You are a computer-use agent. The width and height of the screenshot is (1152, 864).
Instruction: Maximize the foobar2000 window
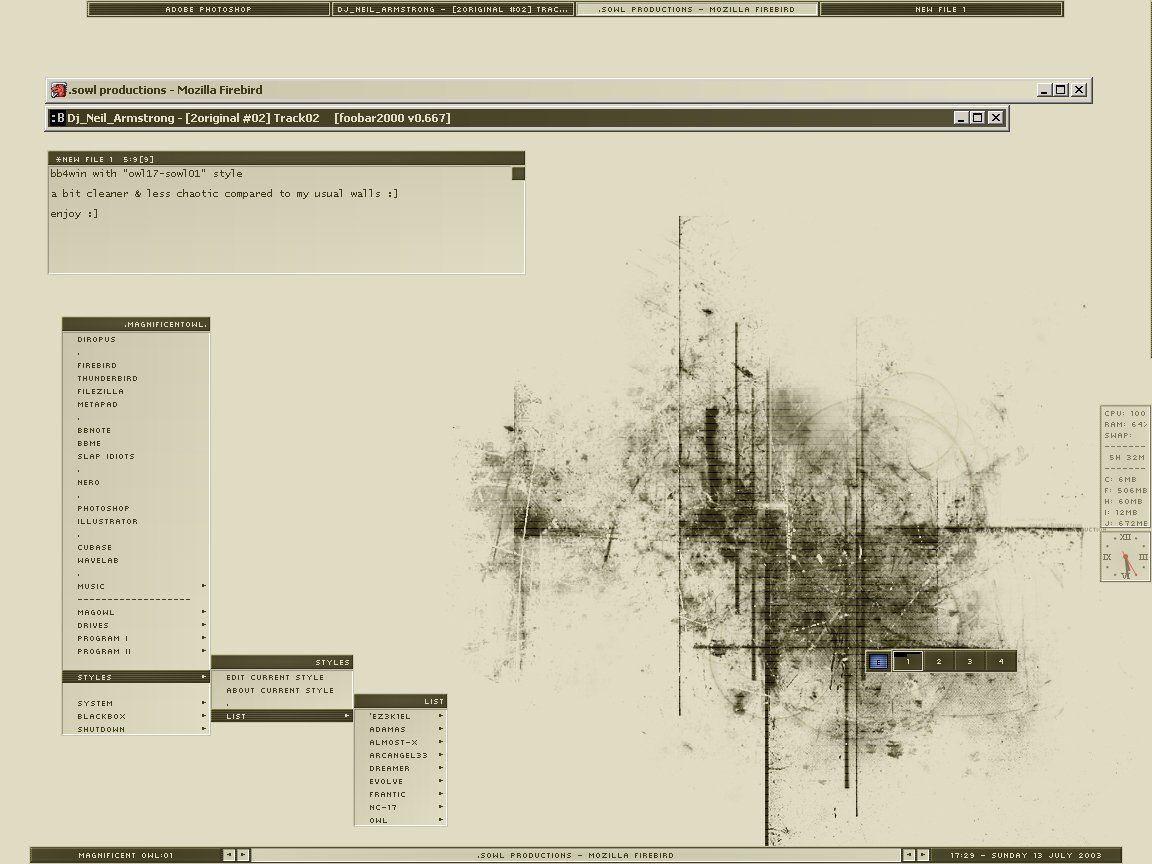click(978, 118)
